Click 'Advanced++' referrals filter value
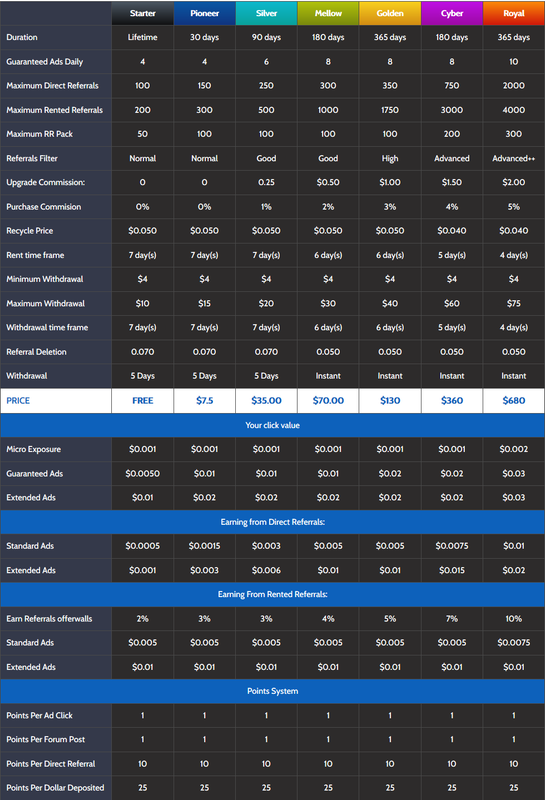 pos(514,158)
